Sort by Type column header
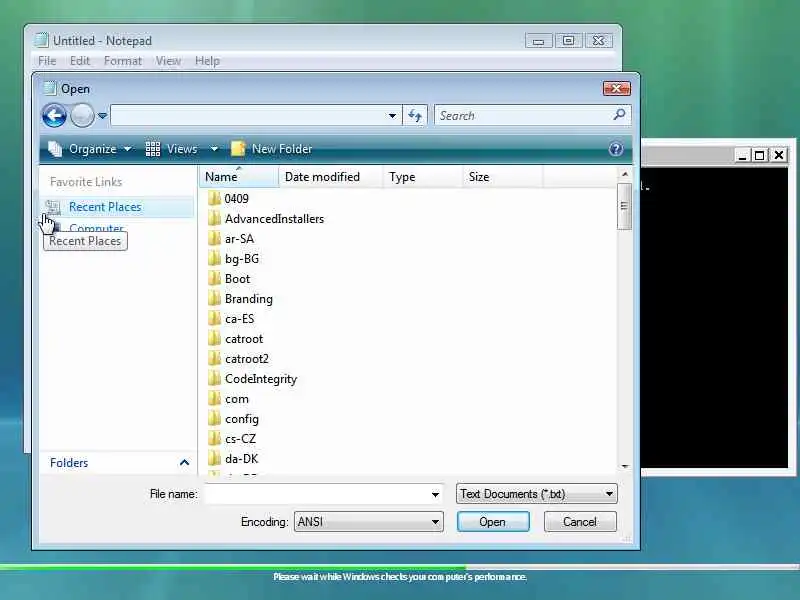Screen dimensions: 800x600 [422, 177]
